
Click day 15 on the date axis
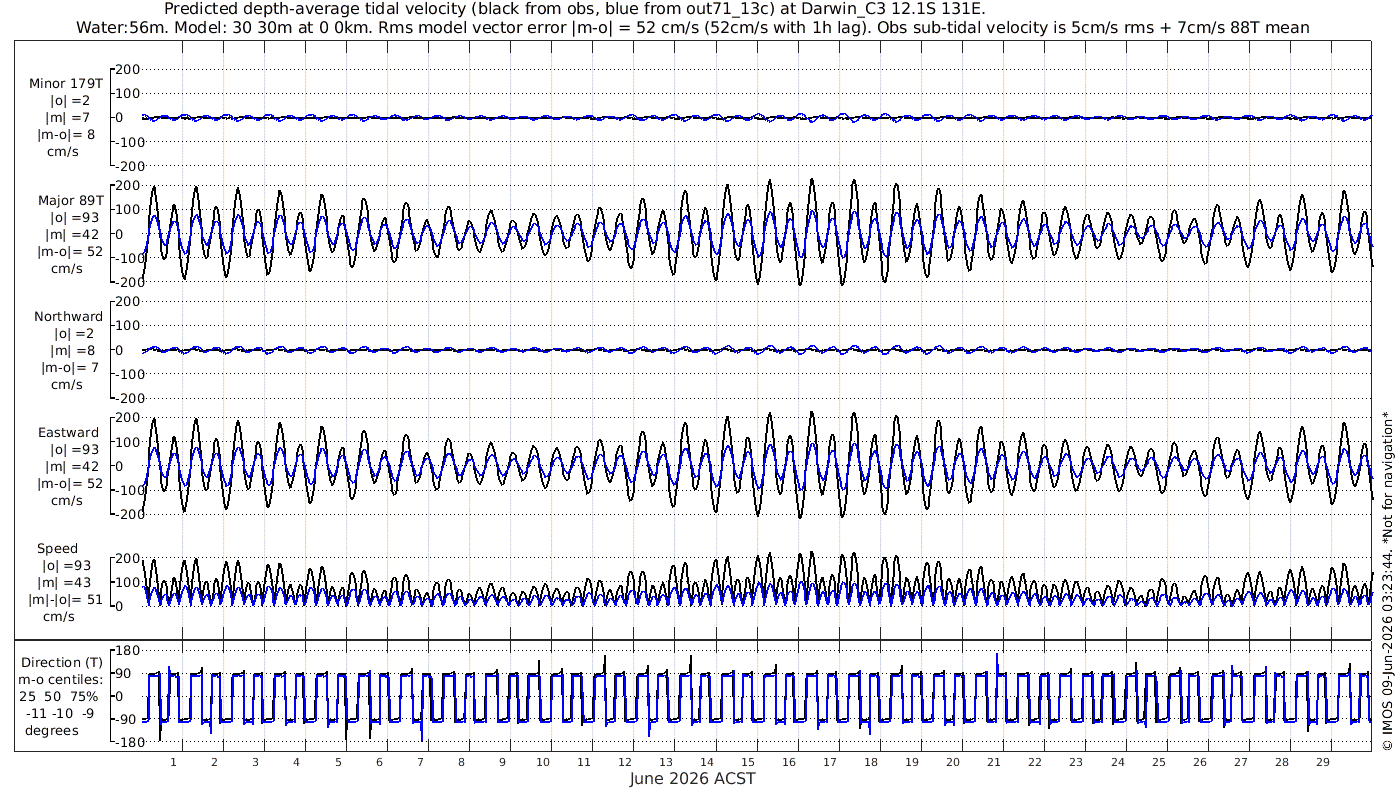tap(747, 762)
